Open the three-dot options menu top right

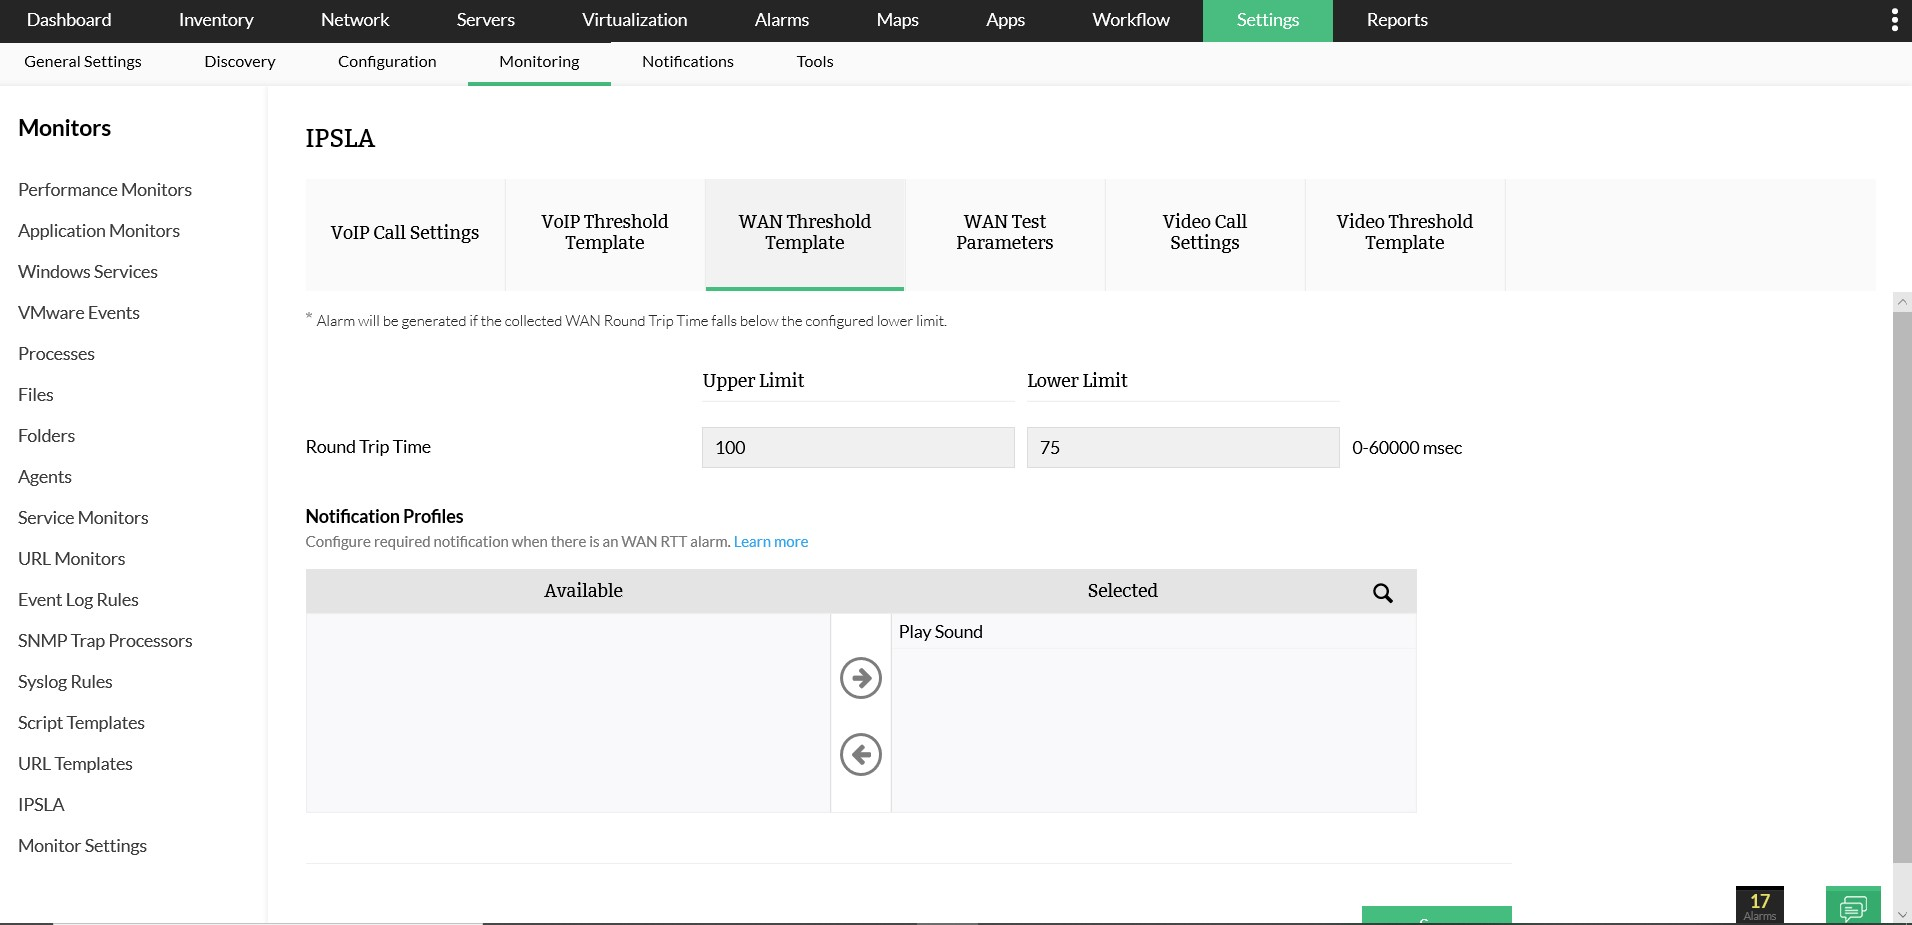[1895, 18]
